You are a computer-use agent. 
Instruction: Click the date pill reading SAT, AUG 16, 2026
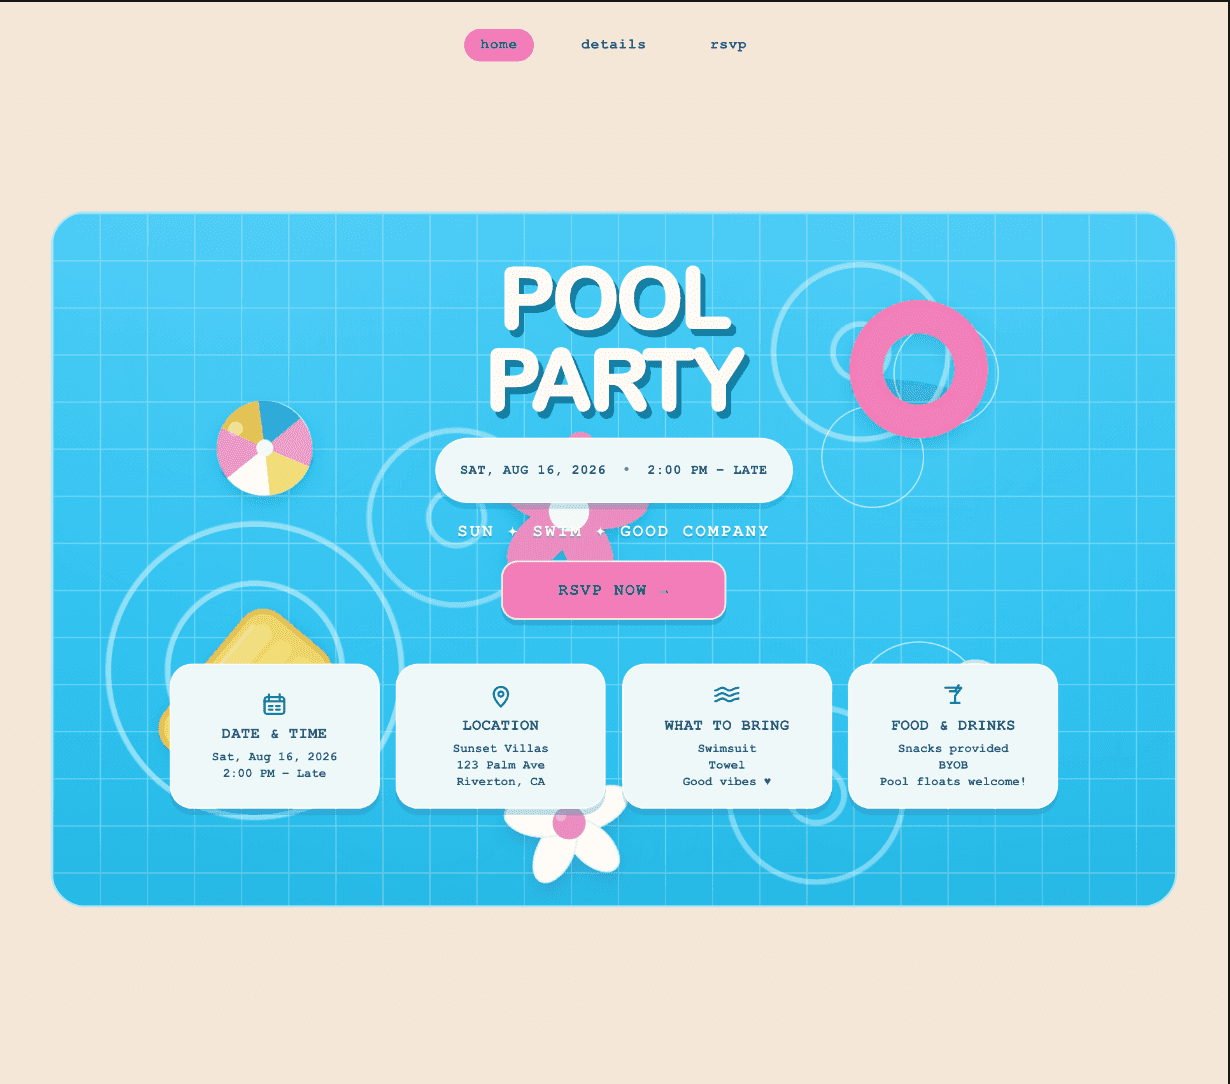point(614,470)
